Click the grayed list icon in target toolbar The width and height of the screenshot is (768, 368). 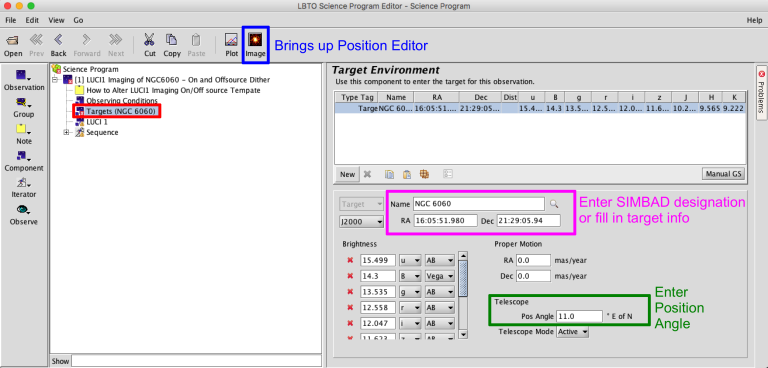click(x=447, y=174)
